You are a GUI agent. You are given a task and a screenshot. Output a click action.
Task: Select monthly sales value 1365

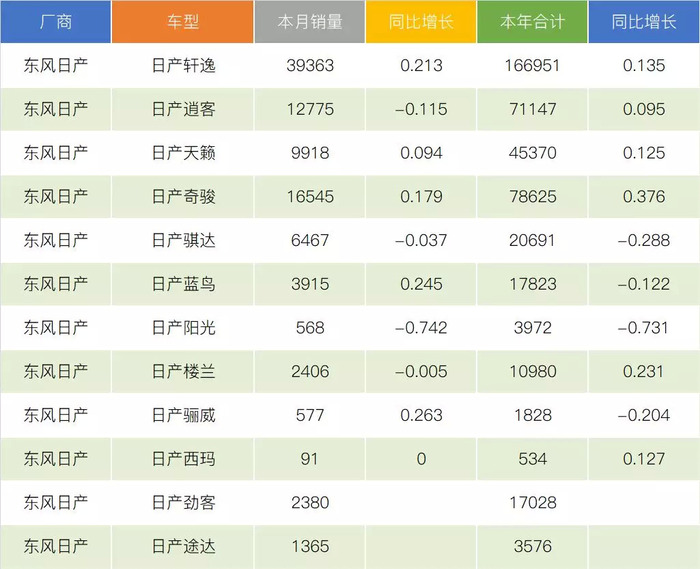(310, 547)
